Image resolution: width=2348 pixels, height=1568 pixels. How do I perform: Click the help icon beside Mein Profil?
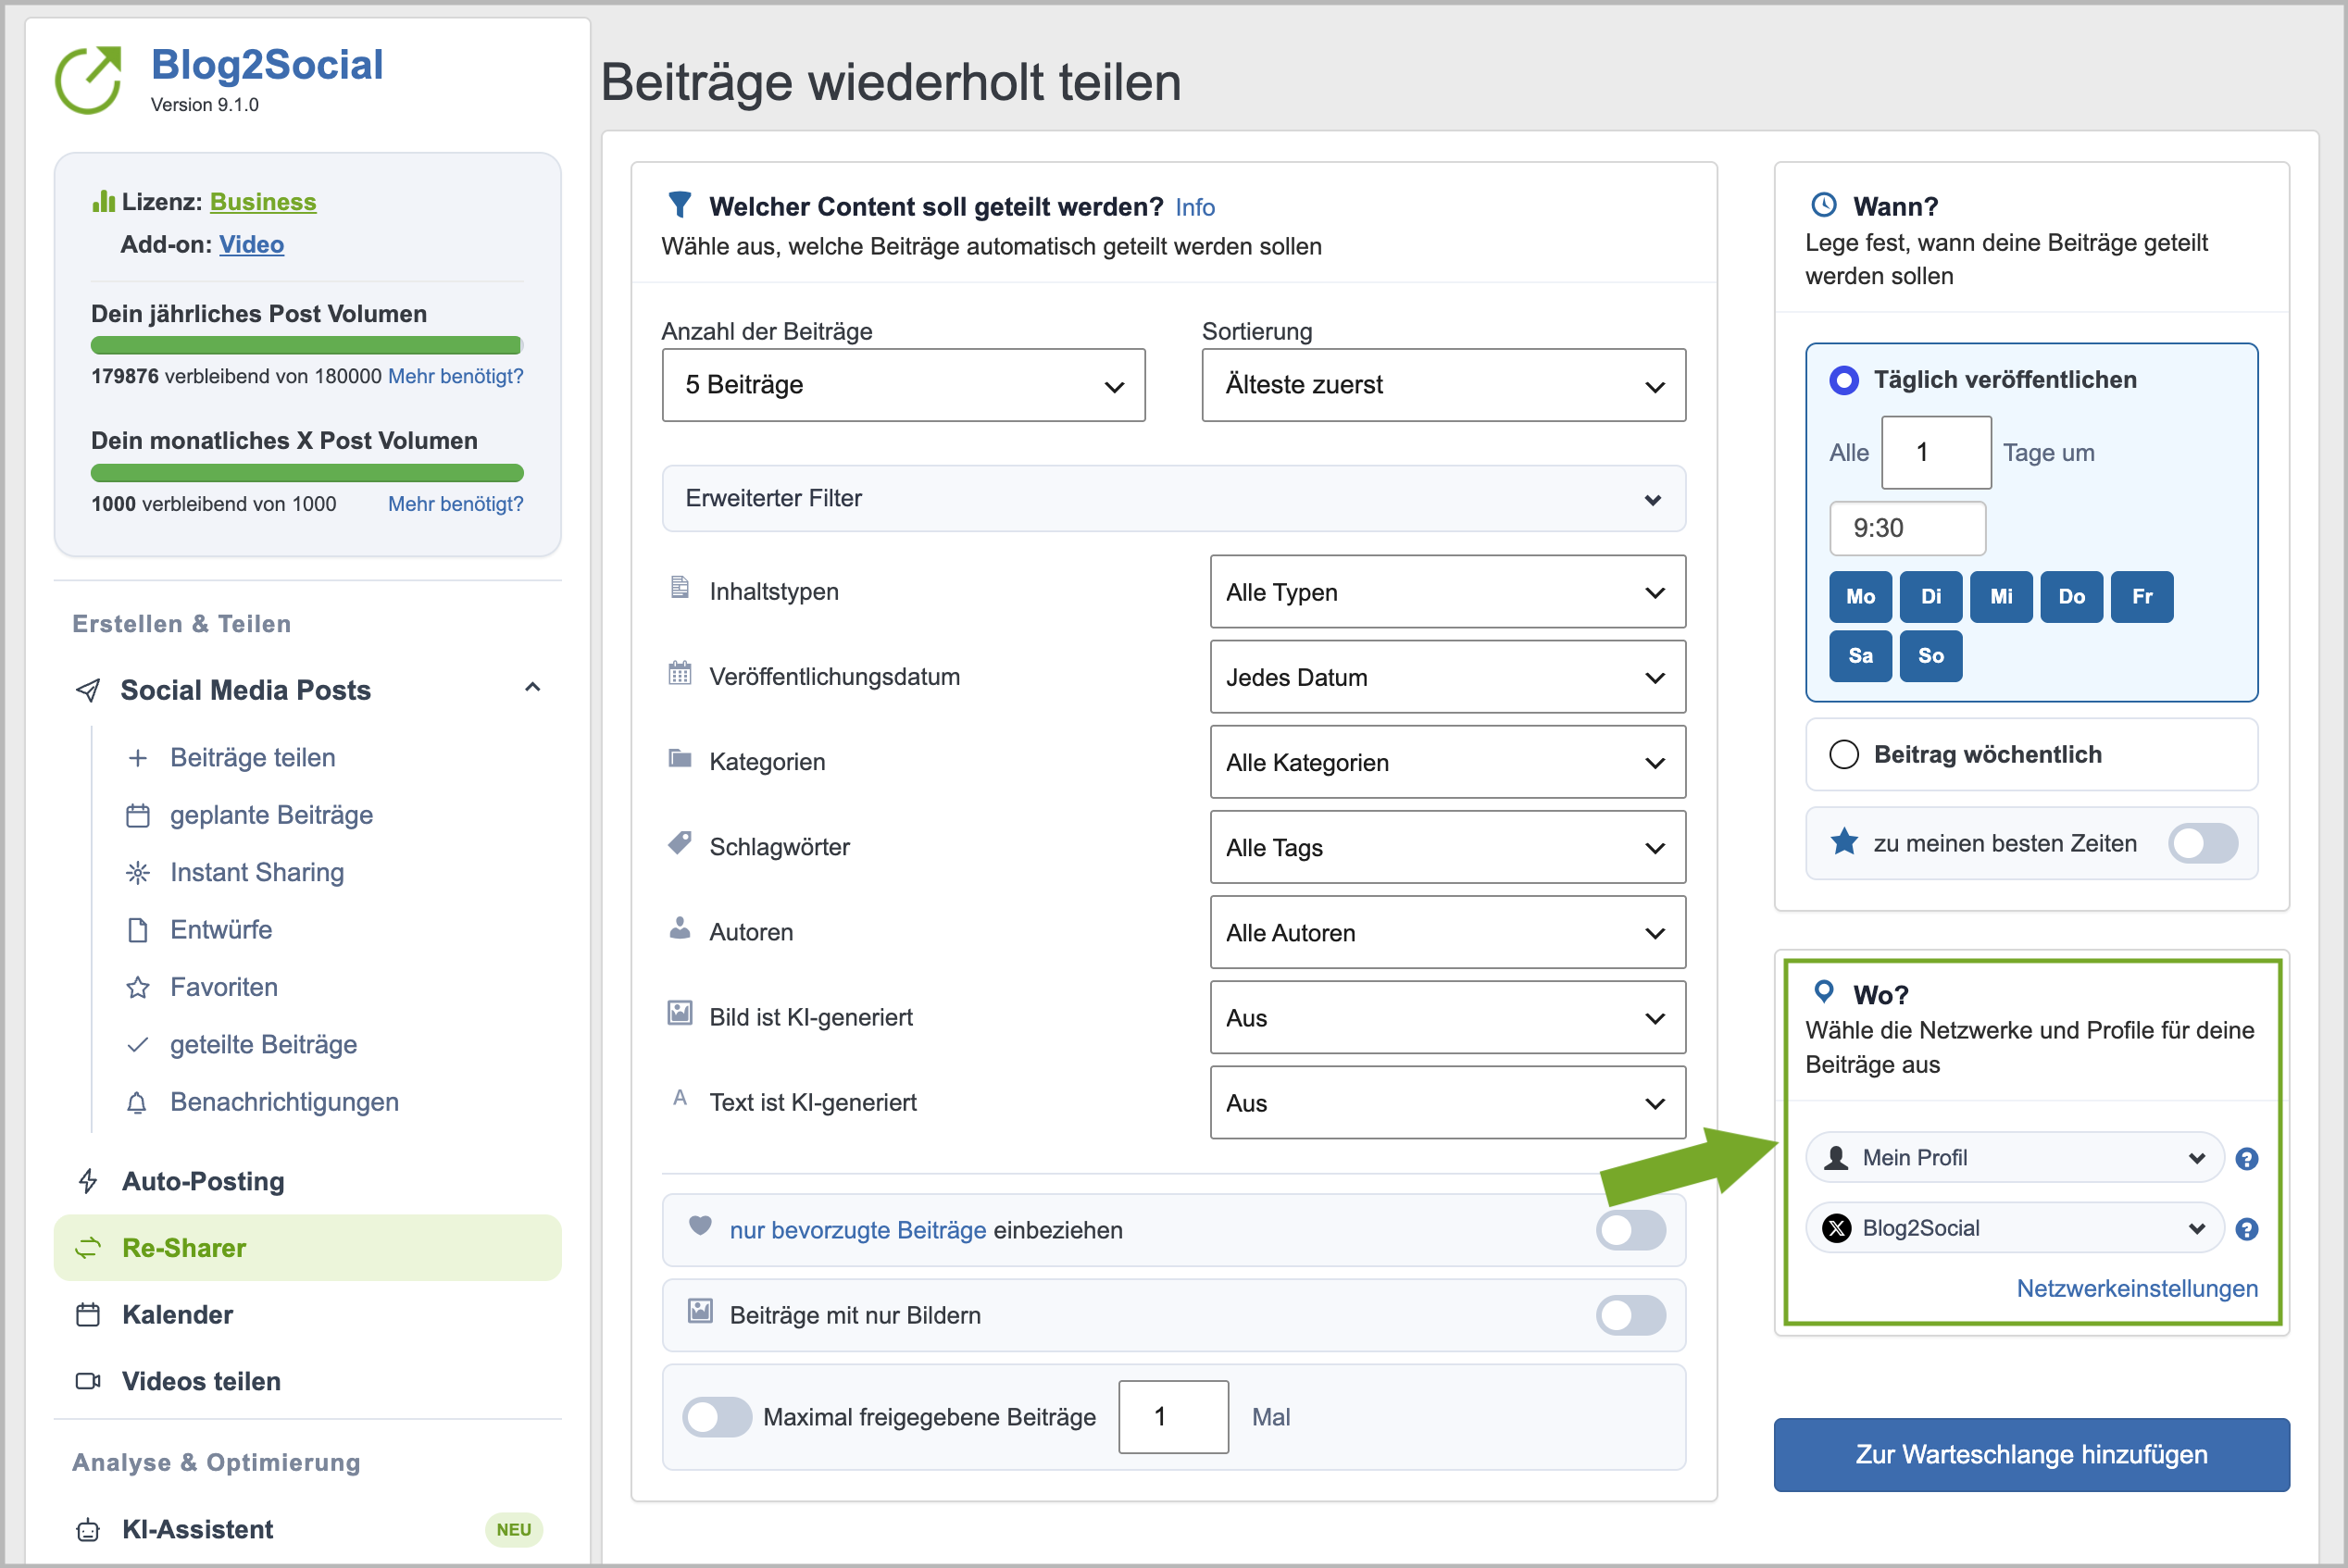[x=2246, y=1158]
